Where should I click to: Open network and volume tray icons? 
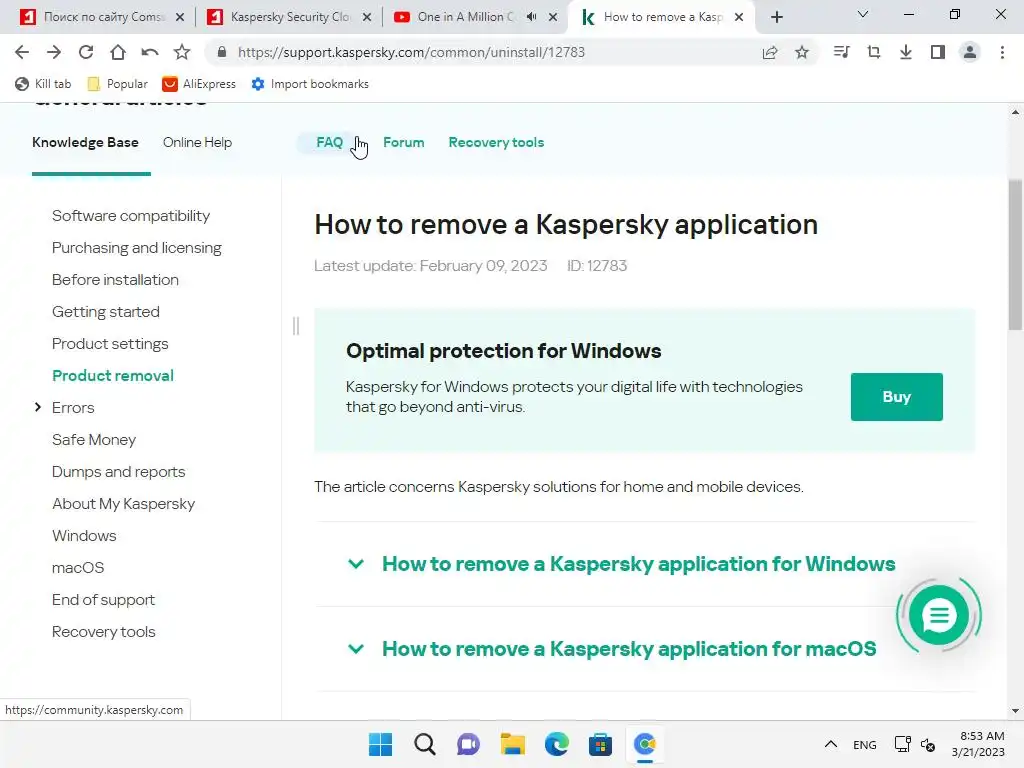click(x=915, y=744)
